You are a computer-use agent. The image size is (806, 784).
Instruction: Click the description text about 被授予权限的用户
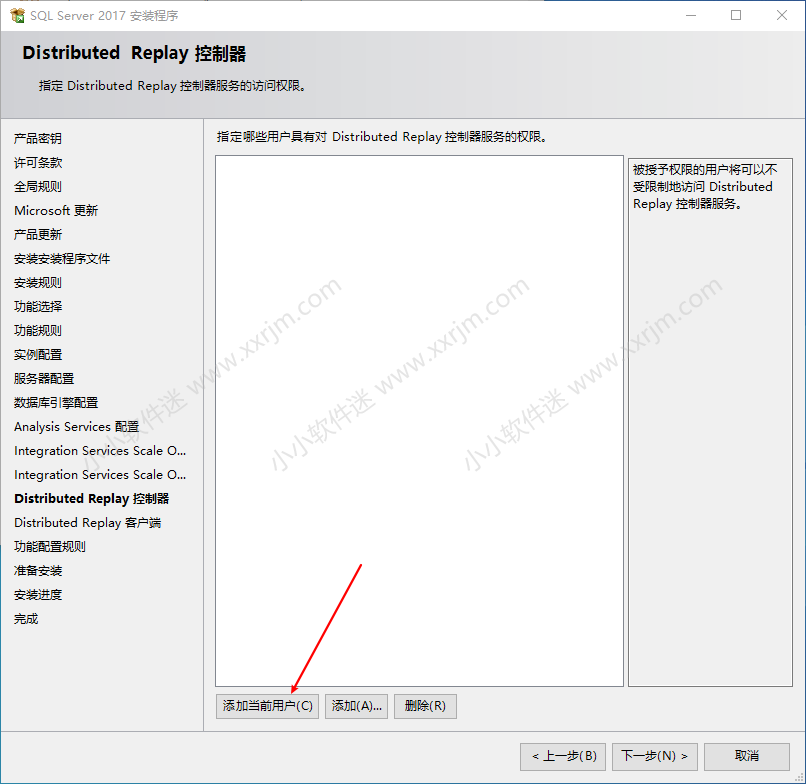point(705,187)
